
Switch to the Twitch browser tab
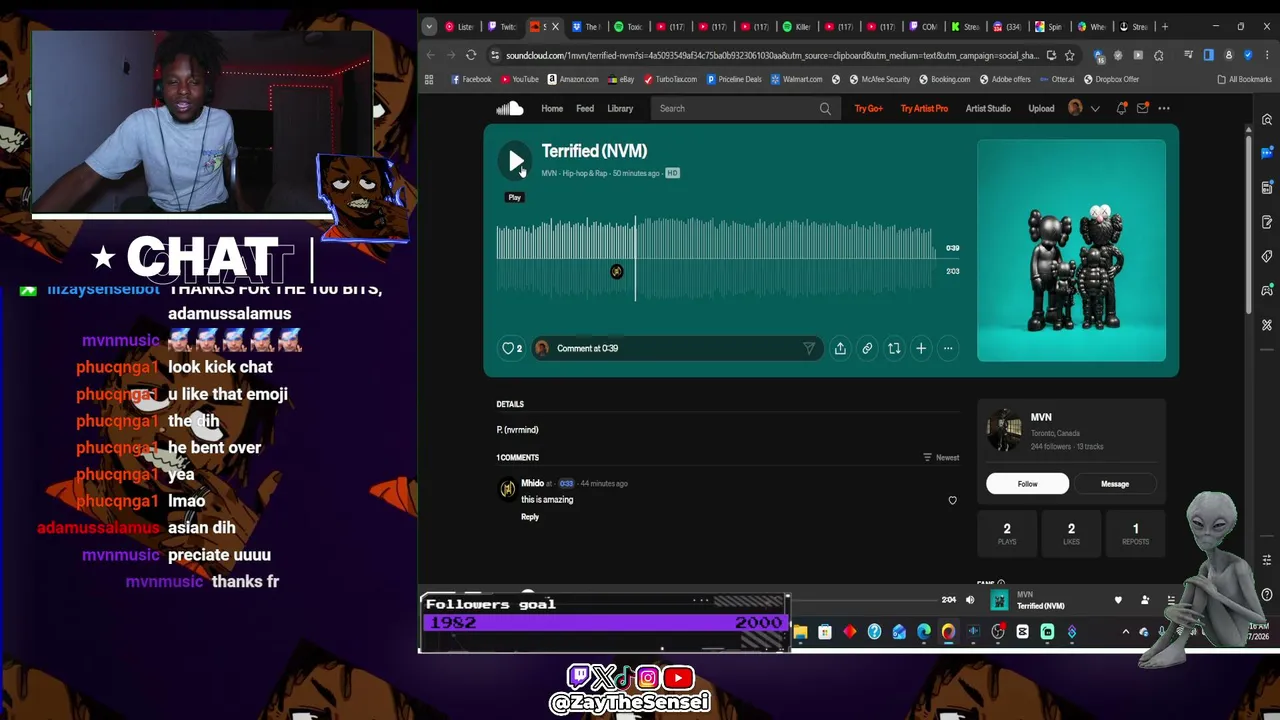[502, 27]
